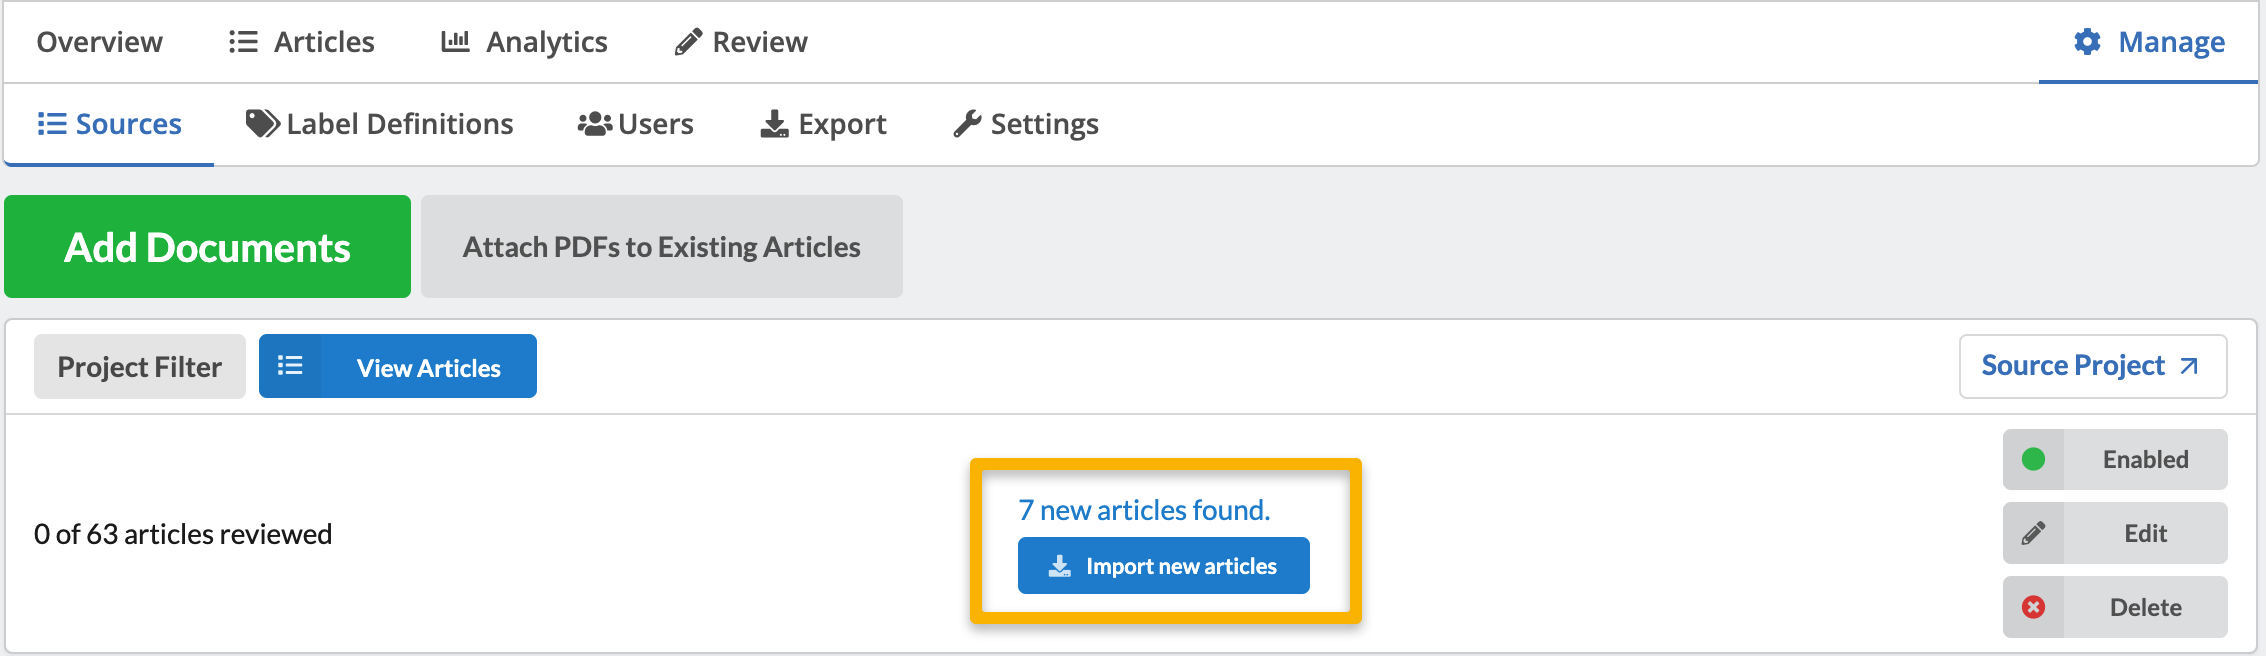This screenshot has height=656, width=2266.
Task: Click the Settings wrench icon
Action: pyautogui.click(x=967, y=124)
